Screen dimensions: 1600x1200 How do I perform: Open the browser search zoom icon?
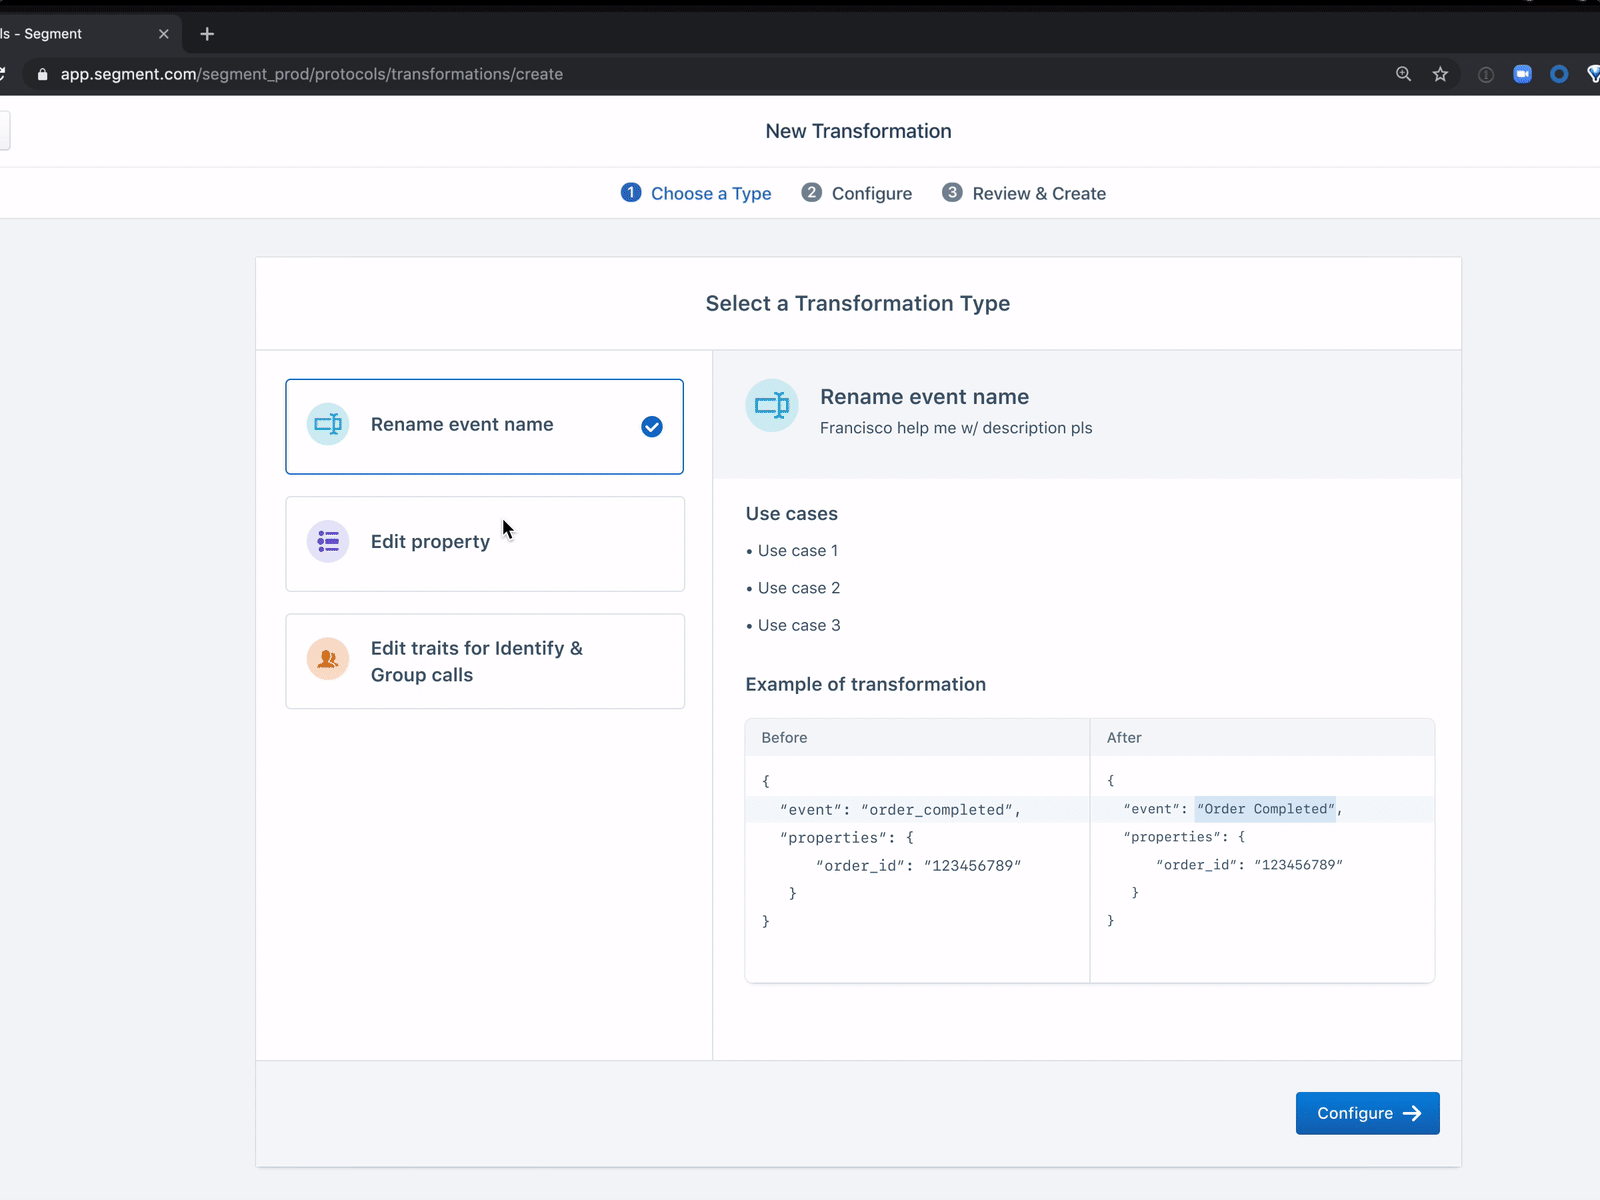1403,74
